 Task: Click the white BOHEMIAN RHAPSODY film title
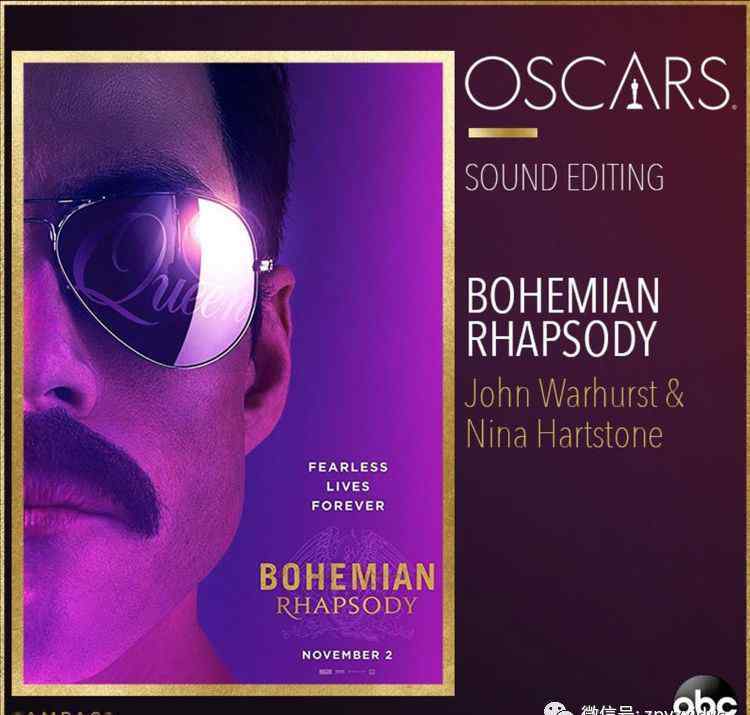(x=563, y=317)
